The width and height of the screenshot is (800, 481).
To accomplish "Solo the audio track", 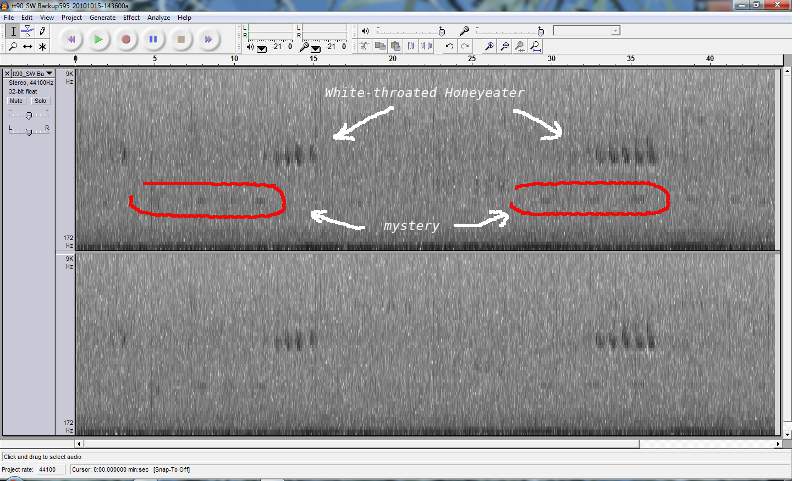I will tap(39, 101).
